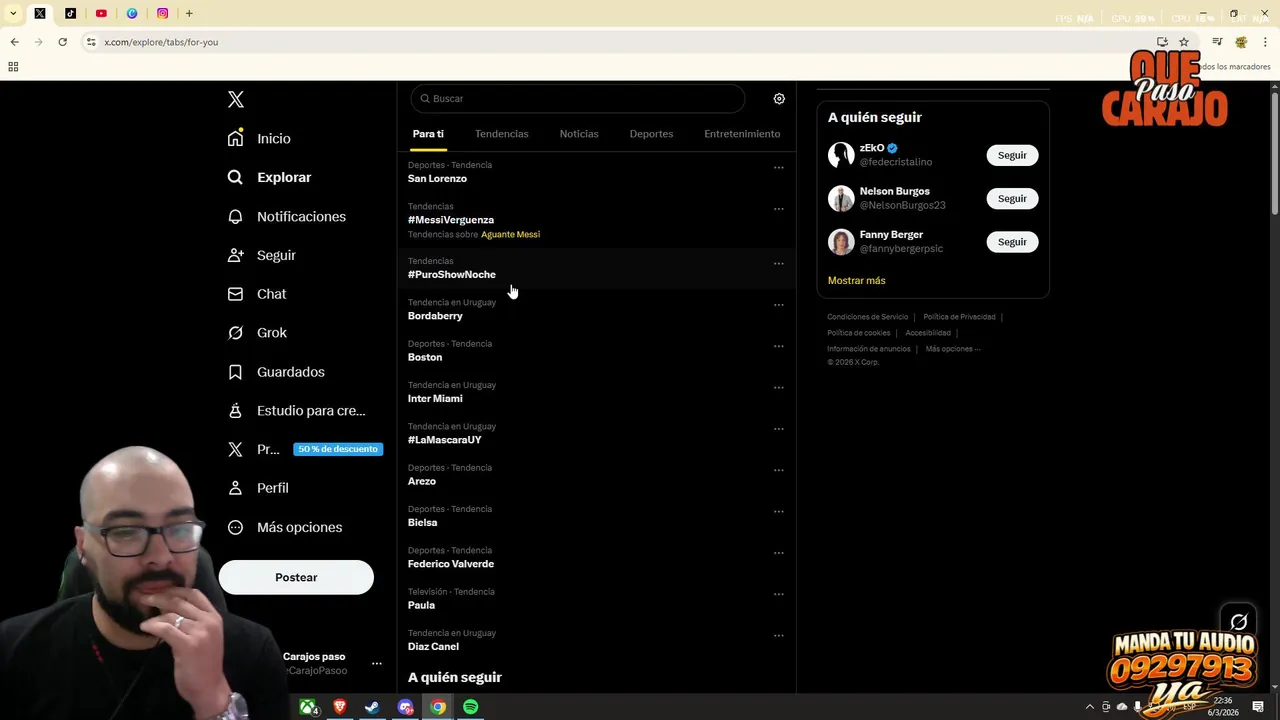
Task: Open more options for Arezo trend
Action: click(778, 470)
